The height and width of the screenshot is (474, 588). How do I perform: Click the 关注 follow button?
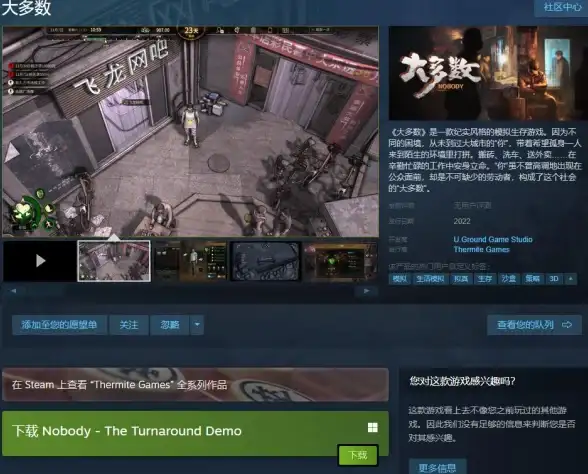coord(129,325)
